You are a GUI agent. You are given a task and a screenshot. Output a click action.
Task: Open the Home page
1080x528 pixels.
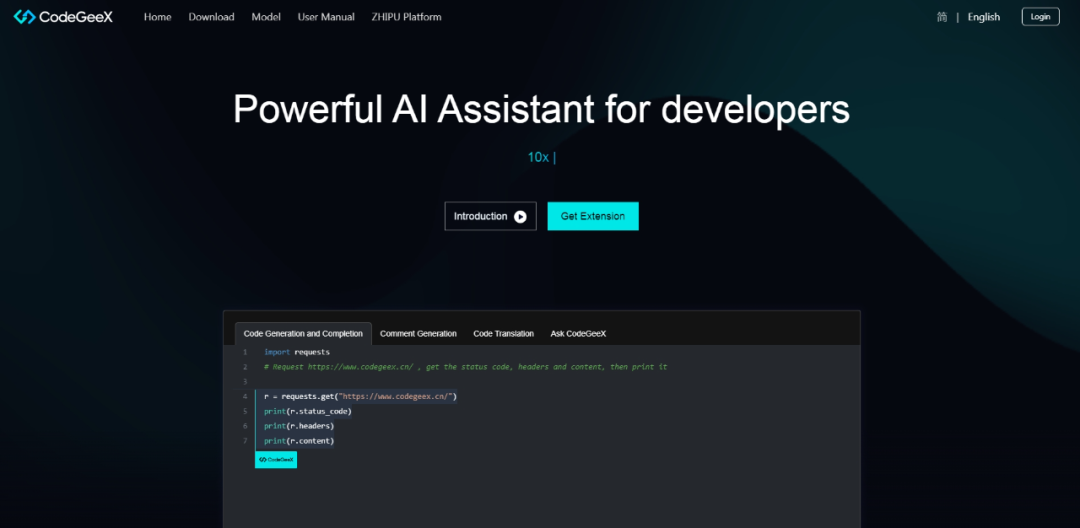[157, 17]
